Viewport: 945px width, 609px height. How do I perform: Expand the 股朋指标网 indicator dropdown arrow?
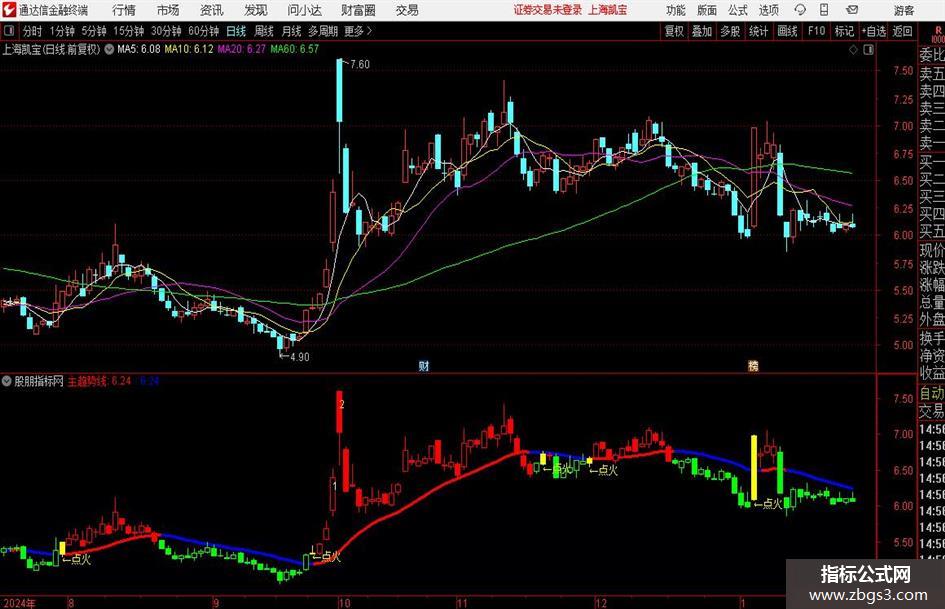(x=7, y=381)
